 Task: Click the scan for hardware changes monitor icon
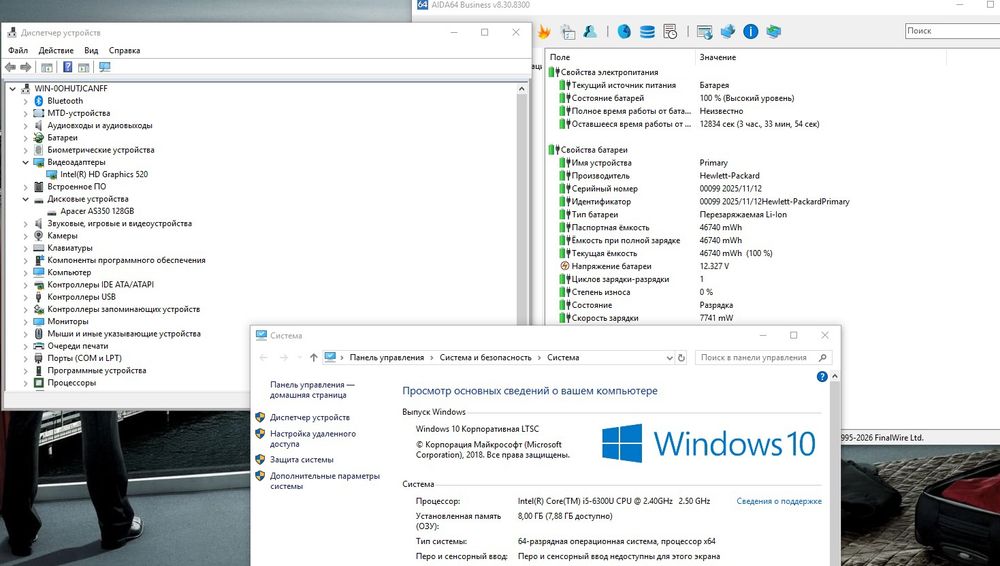(105, 67)
